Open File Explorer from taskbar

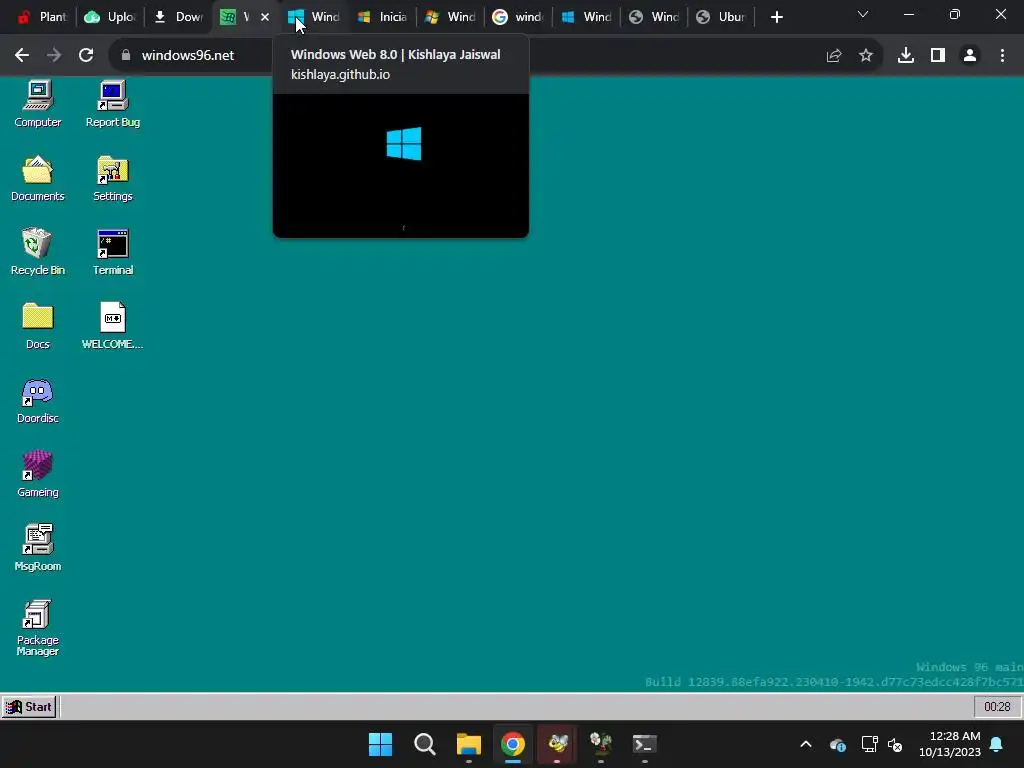tap(468, 744)
